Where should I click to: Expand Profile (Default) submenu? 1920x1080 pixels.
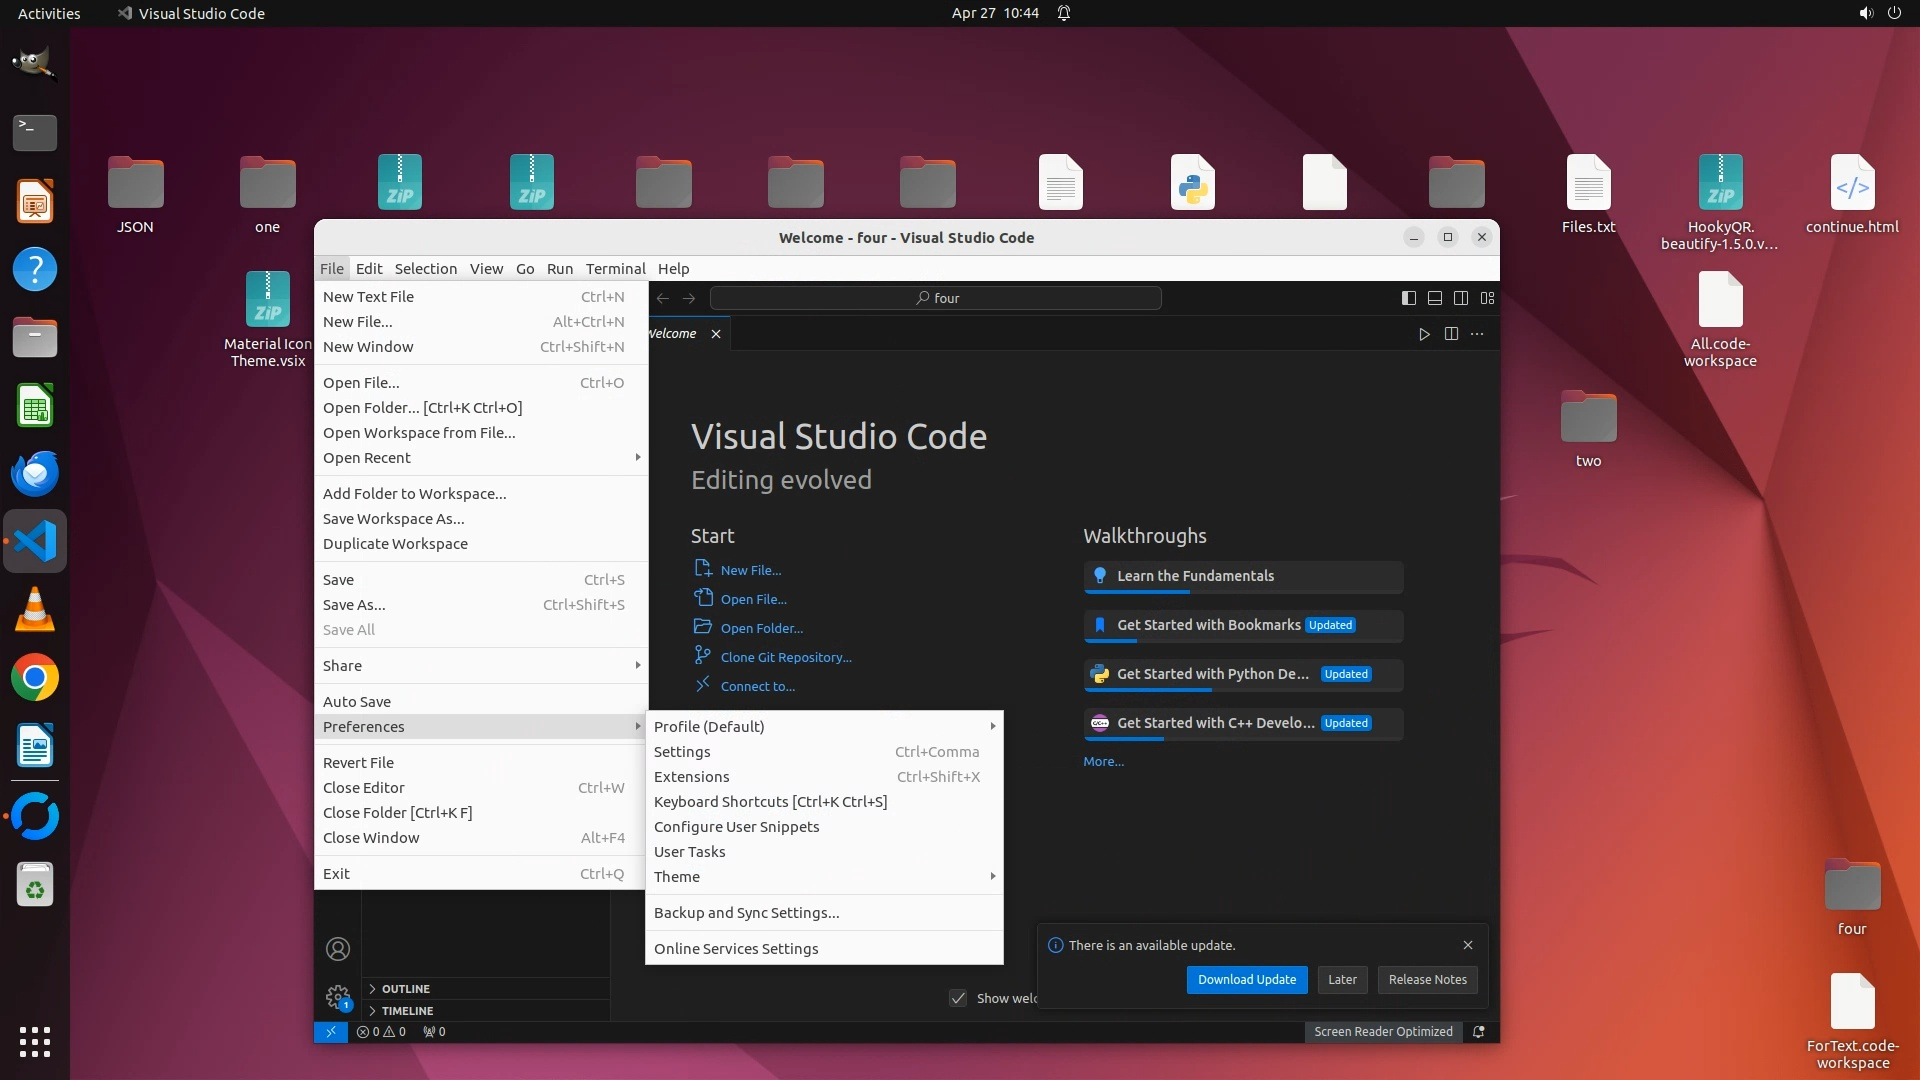pyautogui.click(x=709, y=726)
